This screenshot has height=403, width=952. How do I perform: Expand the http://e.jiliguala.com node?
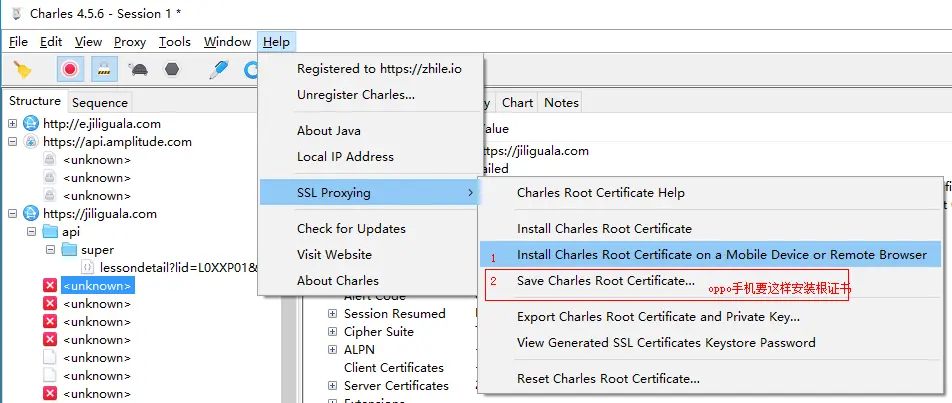13,124
